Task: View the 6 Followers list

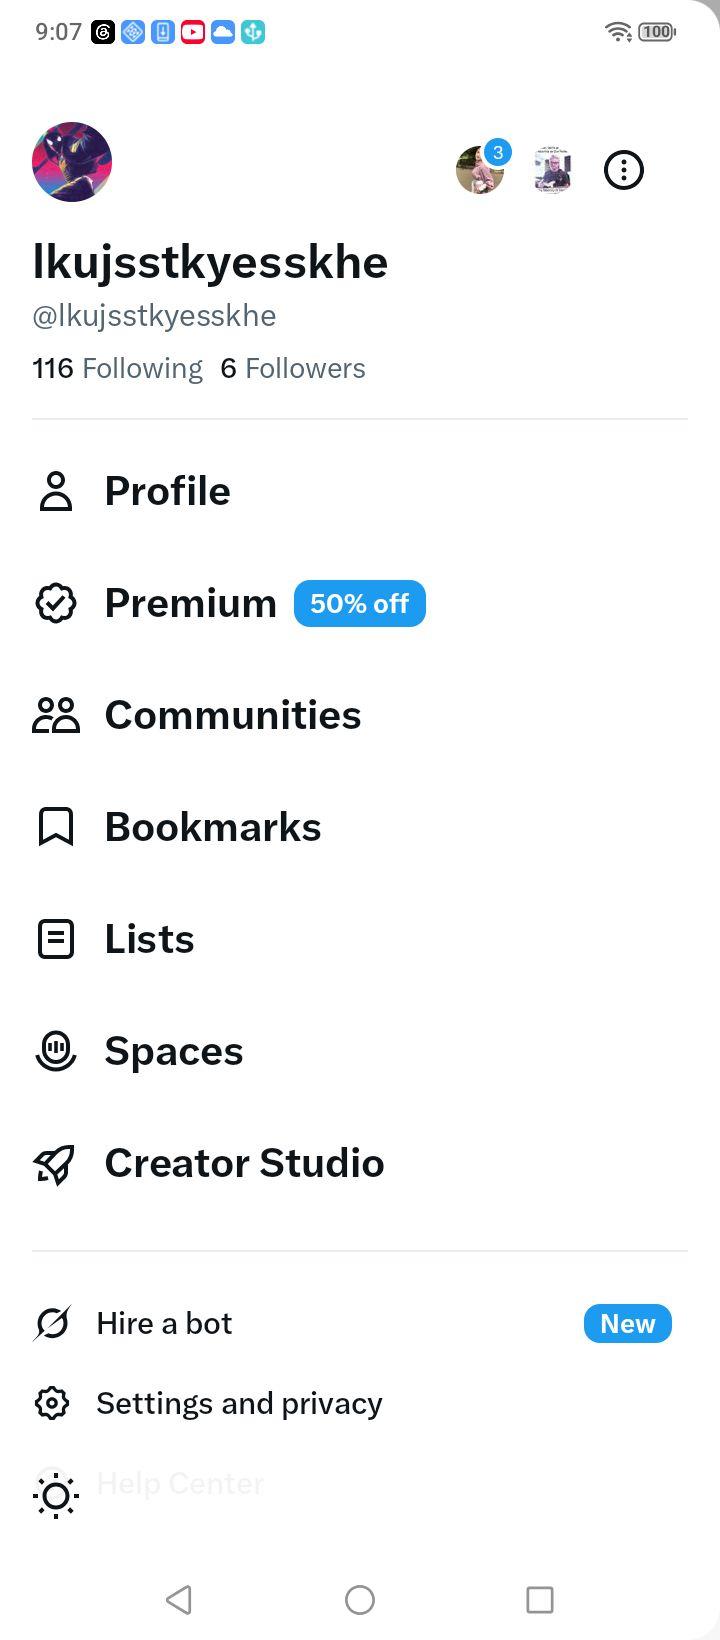Action: tap(293, 368)
